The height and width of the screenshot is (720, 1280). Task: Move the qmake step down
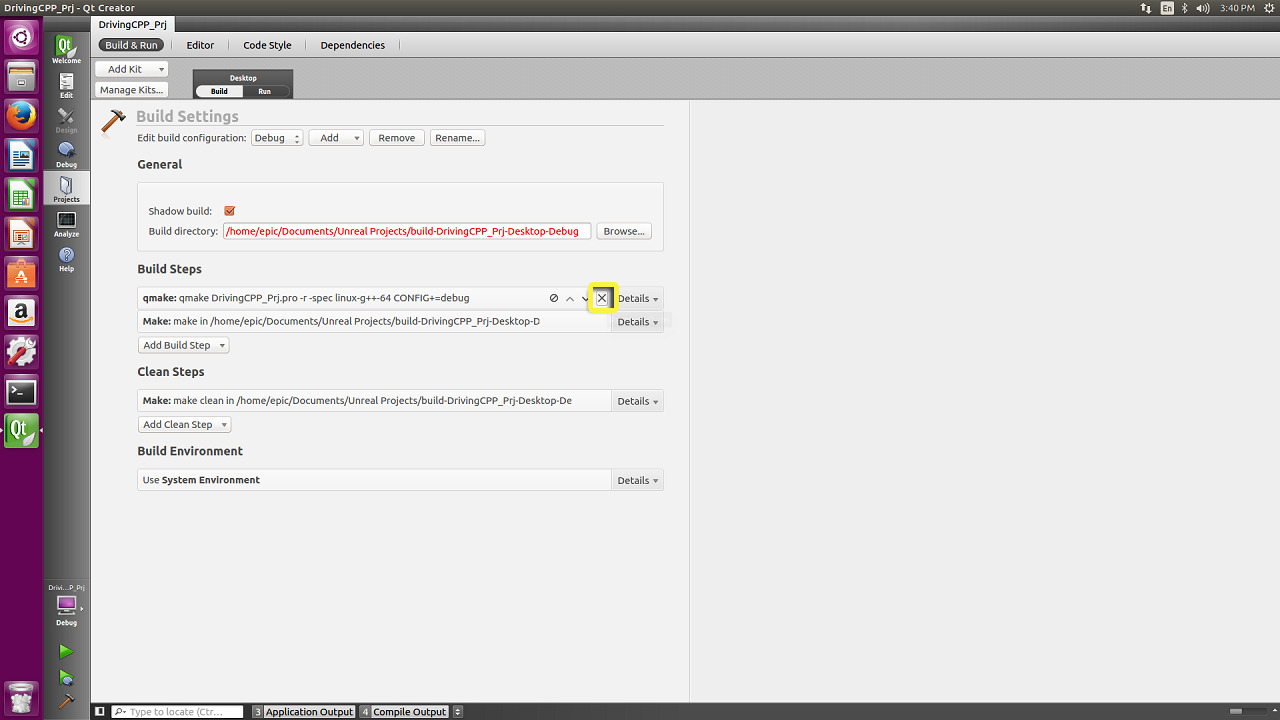point(585,298)
